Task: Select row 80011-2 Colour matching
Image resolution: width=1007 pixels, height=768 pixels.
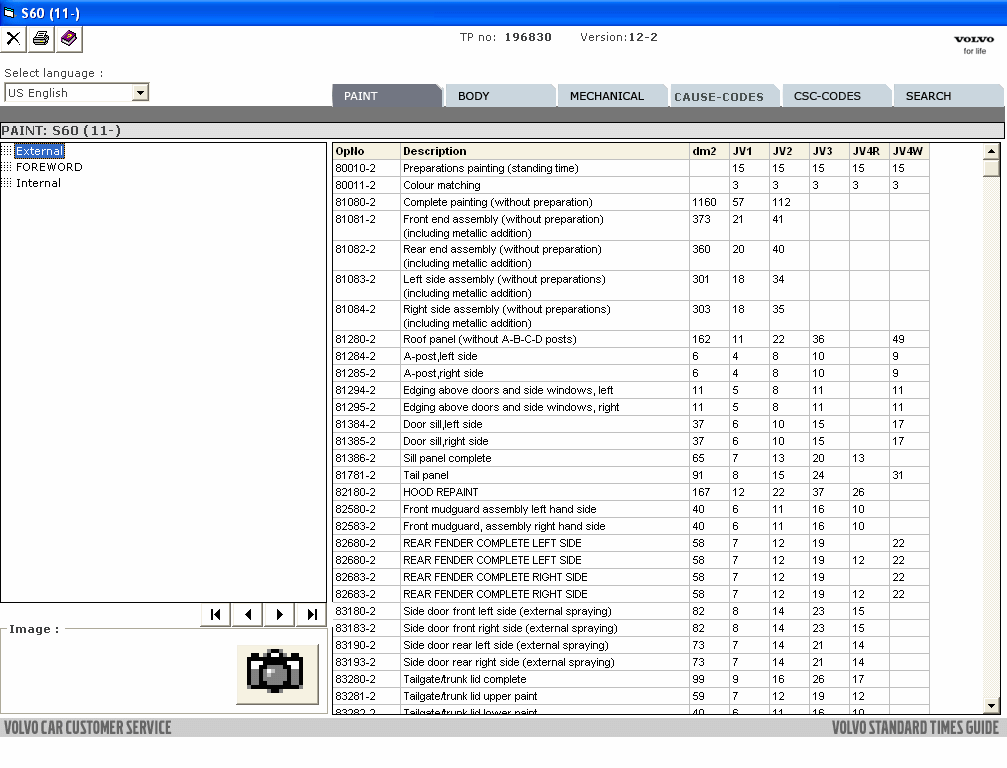Action: click(500, 185)
